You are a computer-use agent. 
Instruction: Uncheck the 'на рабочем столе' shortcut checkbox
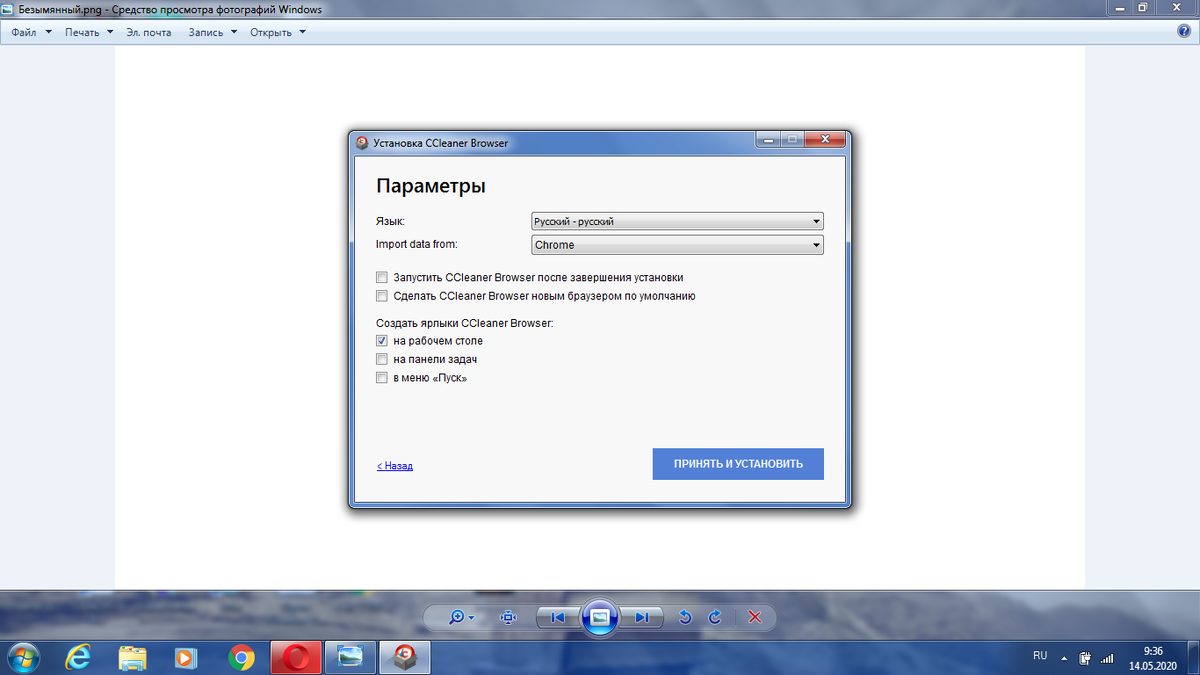pos(381,340)
